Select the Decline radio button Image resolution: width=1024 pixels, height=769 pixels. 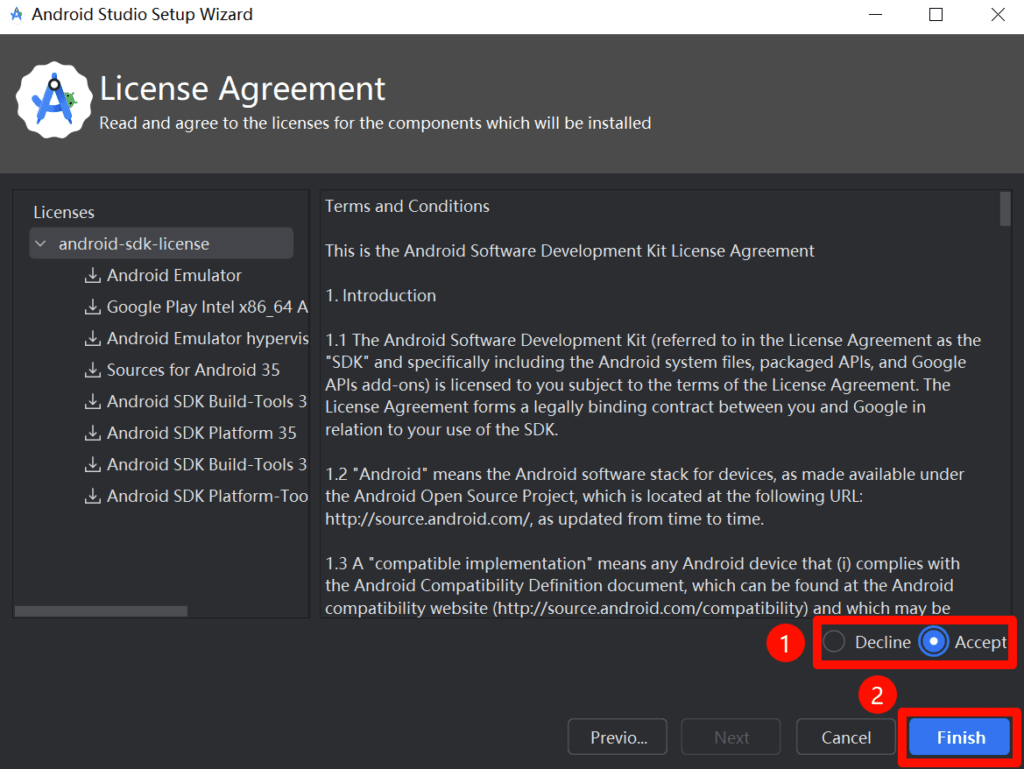click(x=834, y=642)
